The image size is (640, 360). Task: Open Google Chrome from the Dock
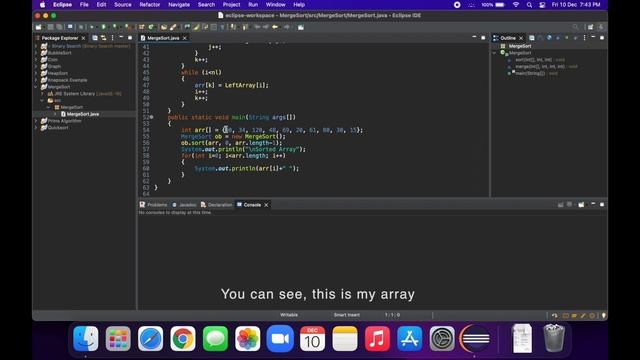(183, 338)
